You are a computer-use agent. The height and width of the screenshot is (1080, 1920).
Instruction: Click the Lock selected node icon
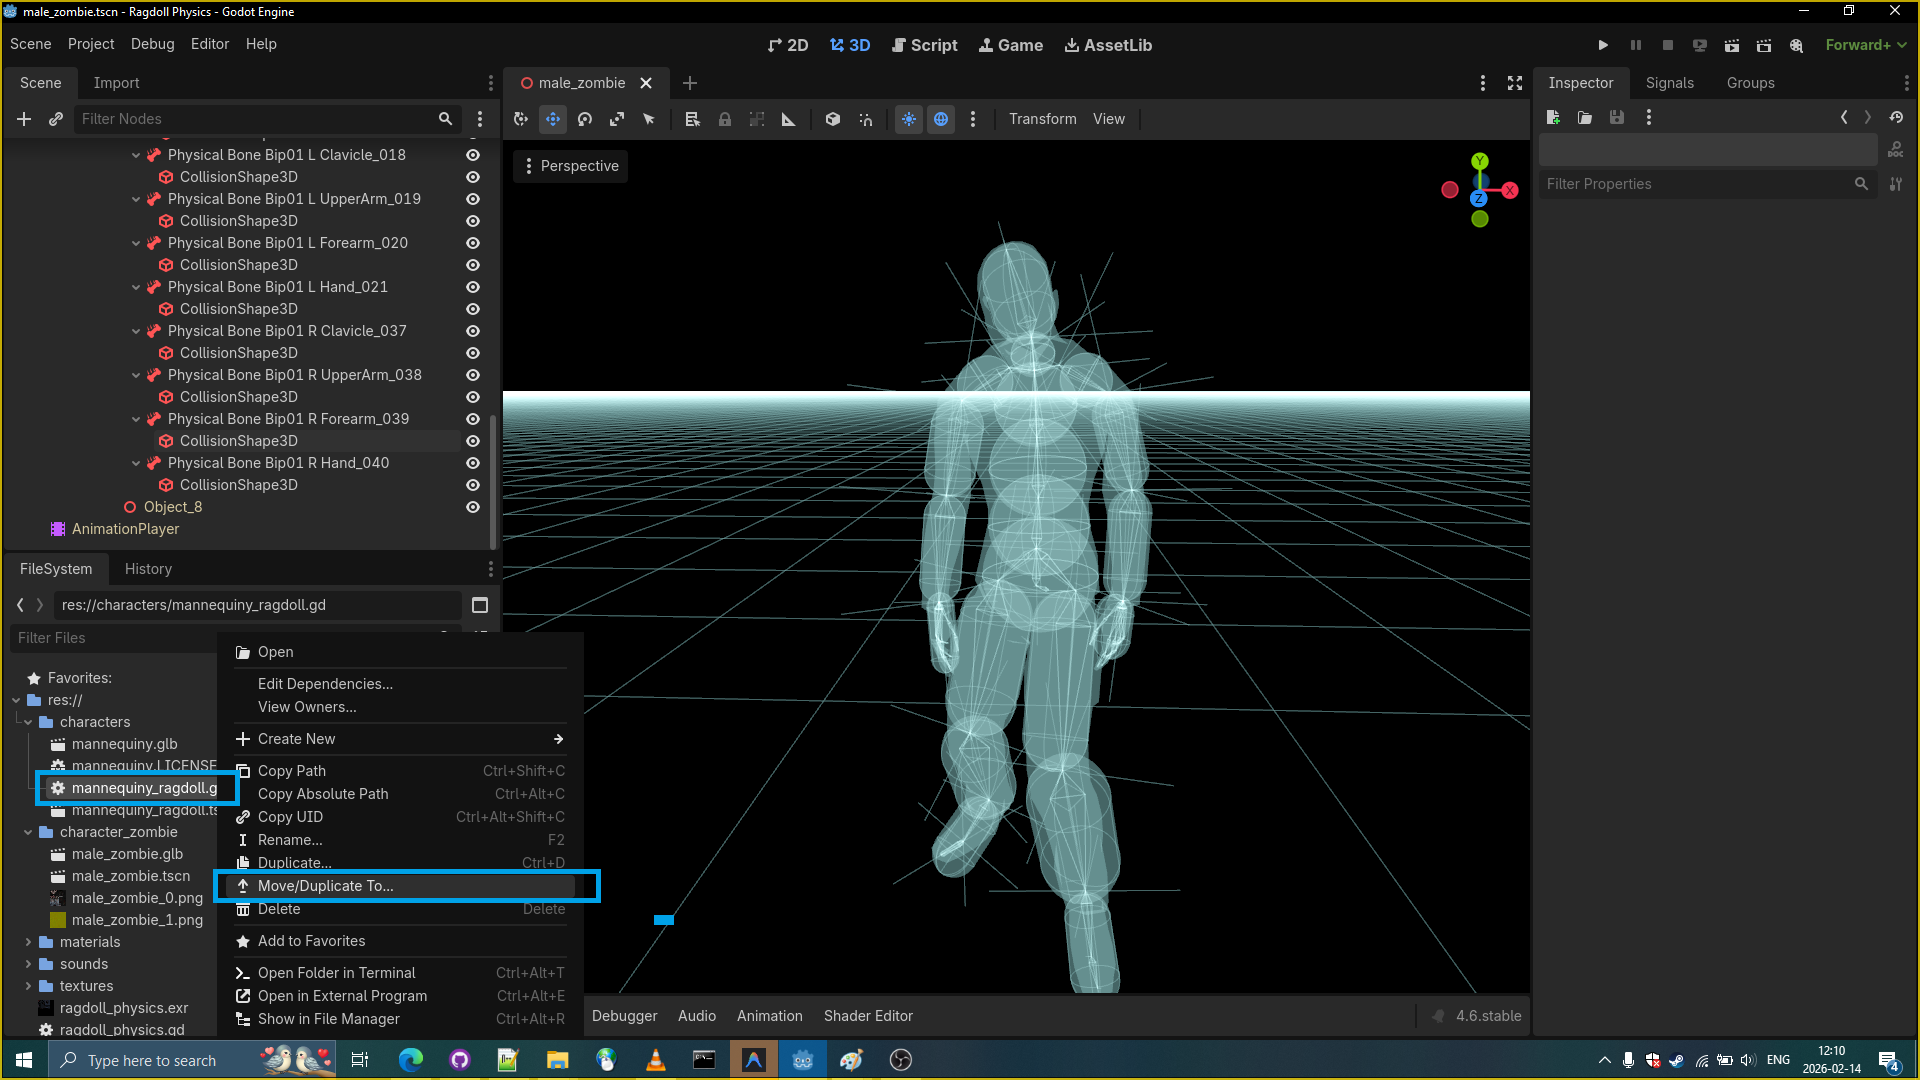tap(725, 119)
